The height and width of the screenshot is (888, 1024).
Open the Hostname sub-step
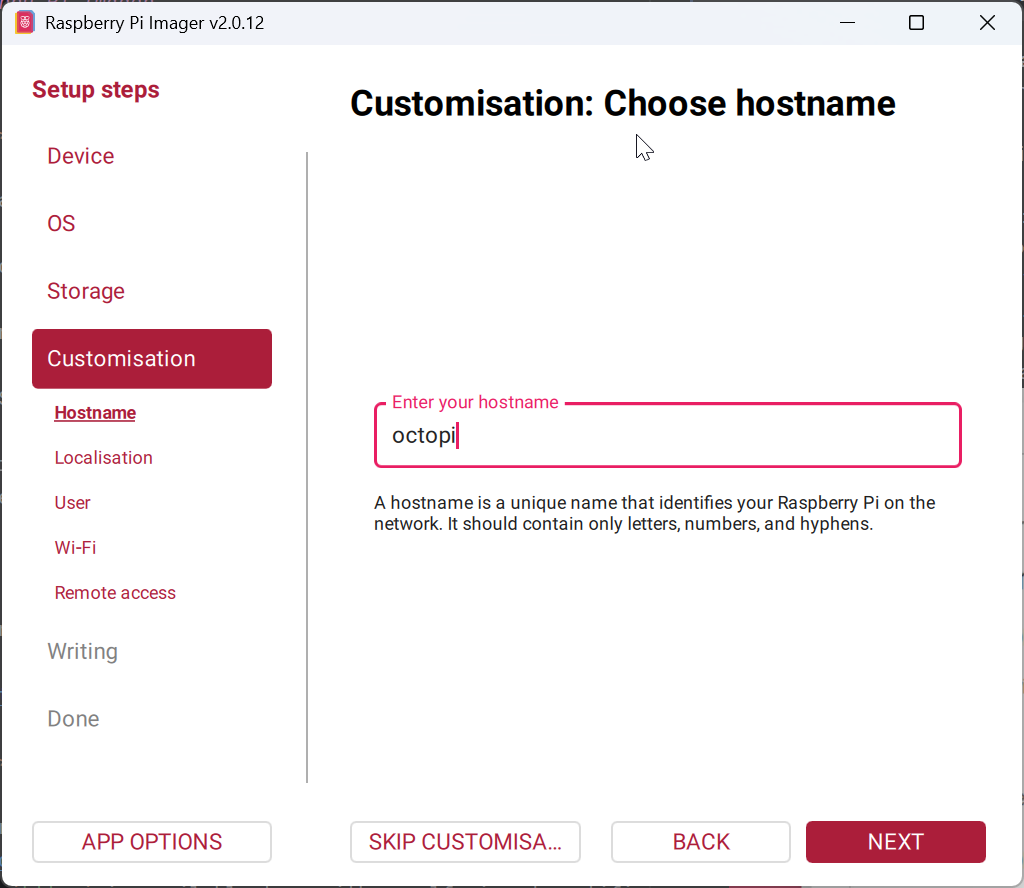pos(95,413)
